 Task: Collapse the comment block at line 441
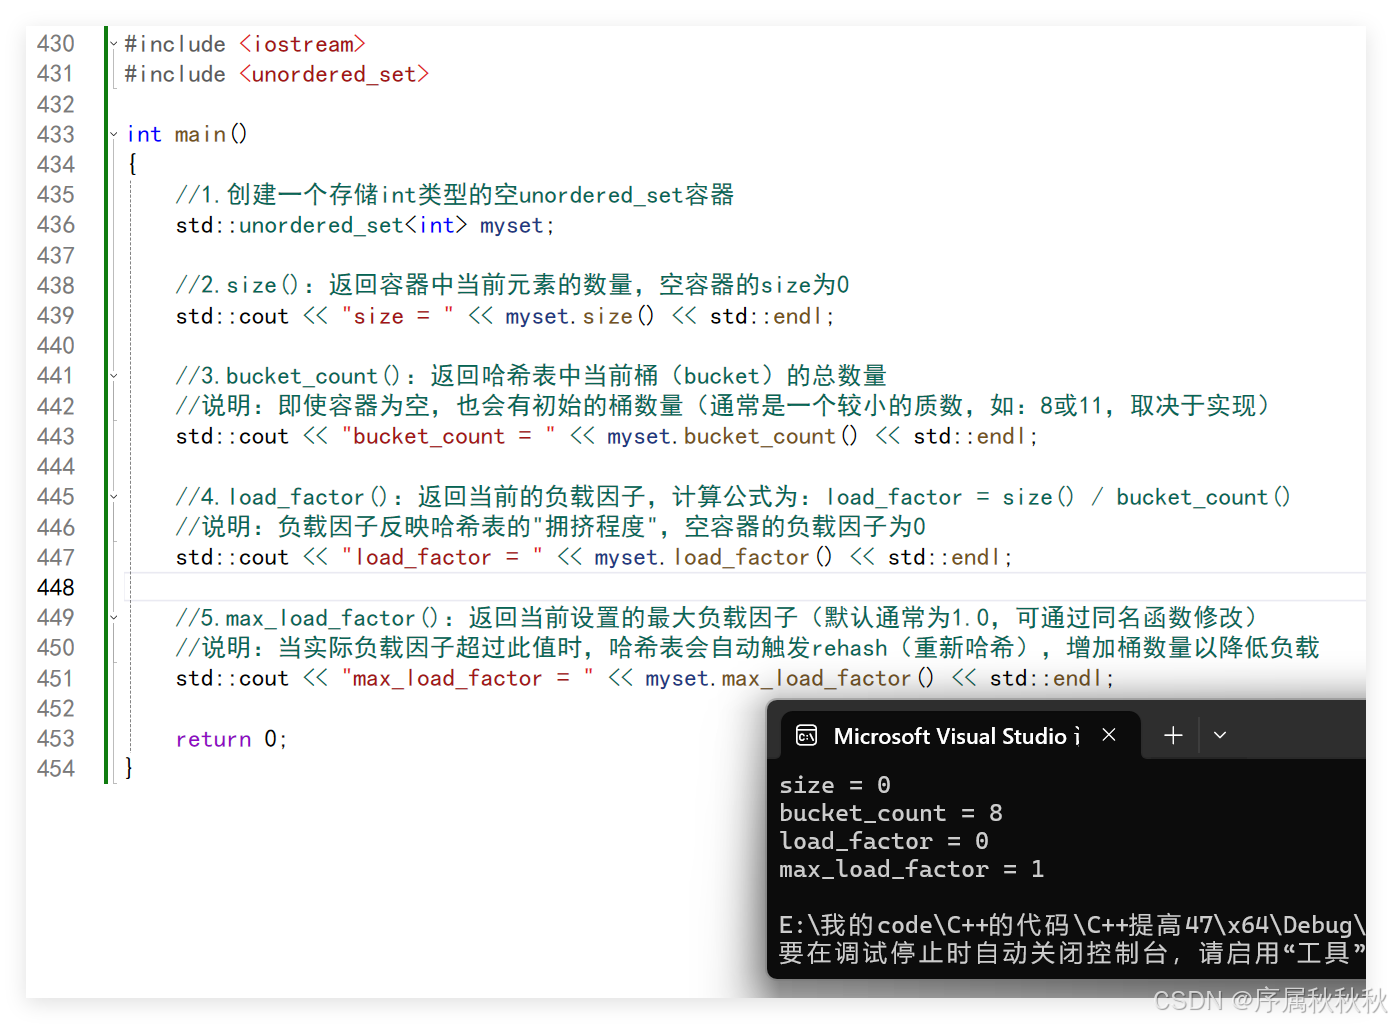pyautogui.click(x=113, y=376)
